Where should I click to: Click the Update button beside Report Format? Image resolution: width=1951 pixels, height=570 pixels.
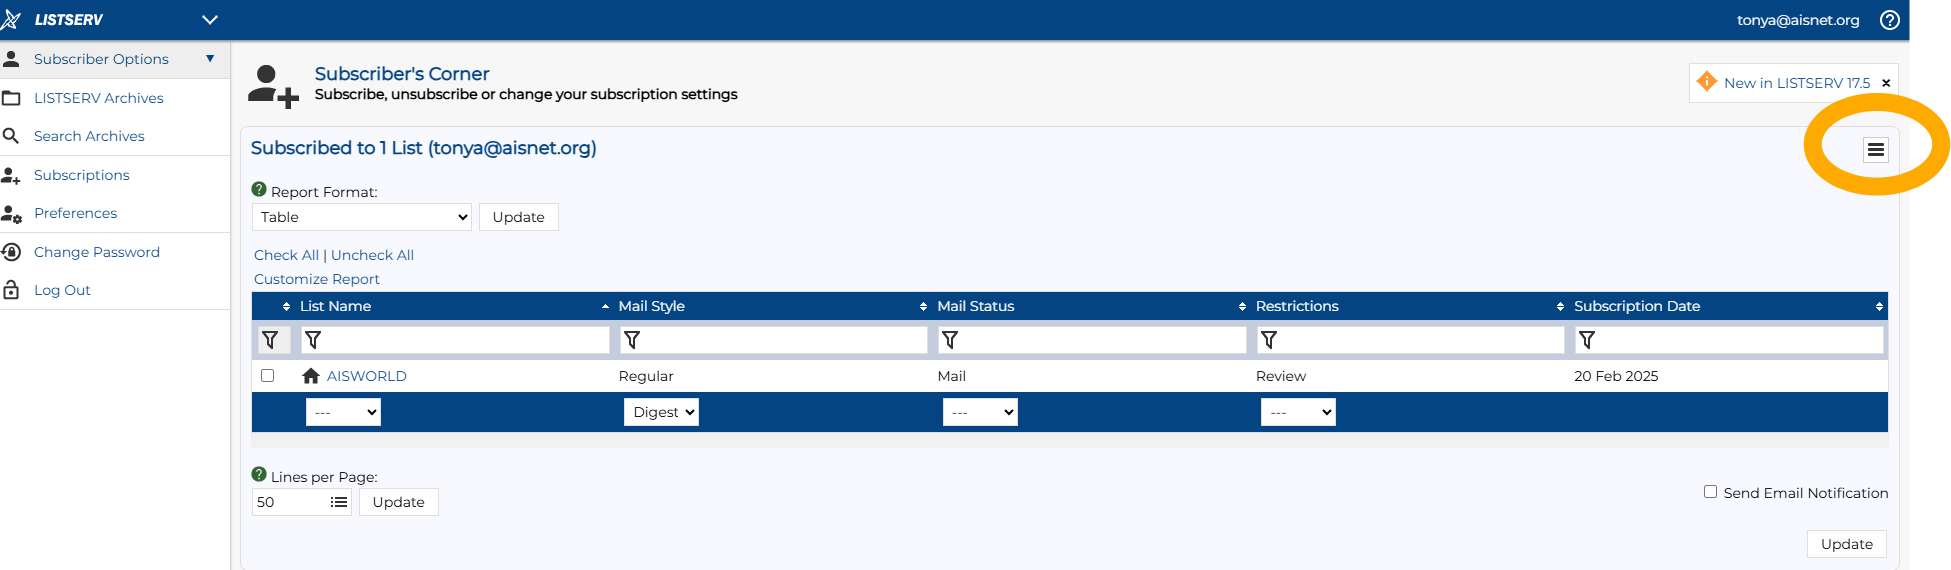(518, 217)
